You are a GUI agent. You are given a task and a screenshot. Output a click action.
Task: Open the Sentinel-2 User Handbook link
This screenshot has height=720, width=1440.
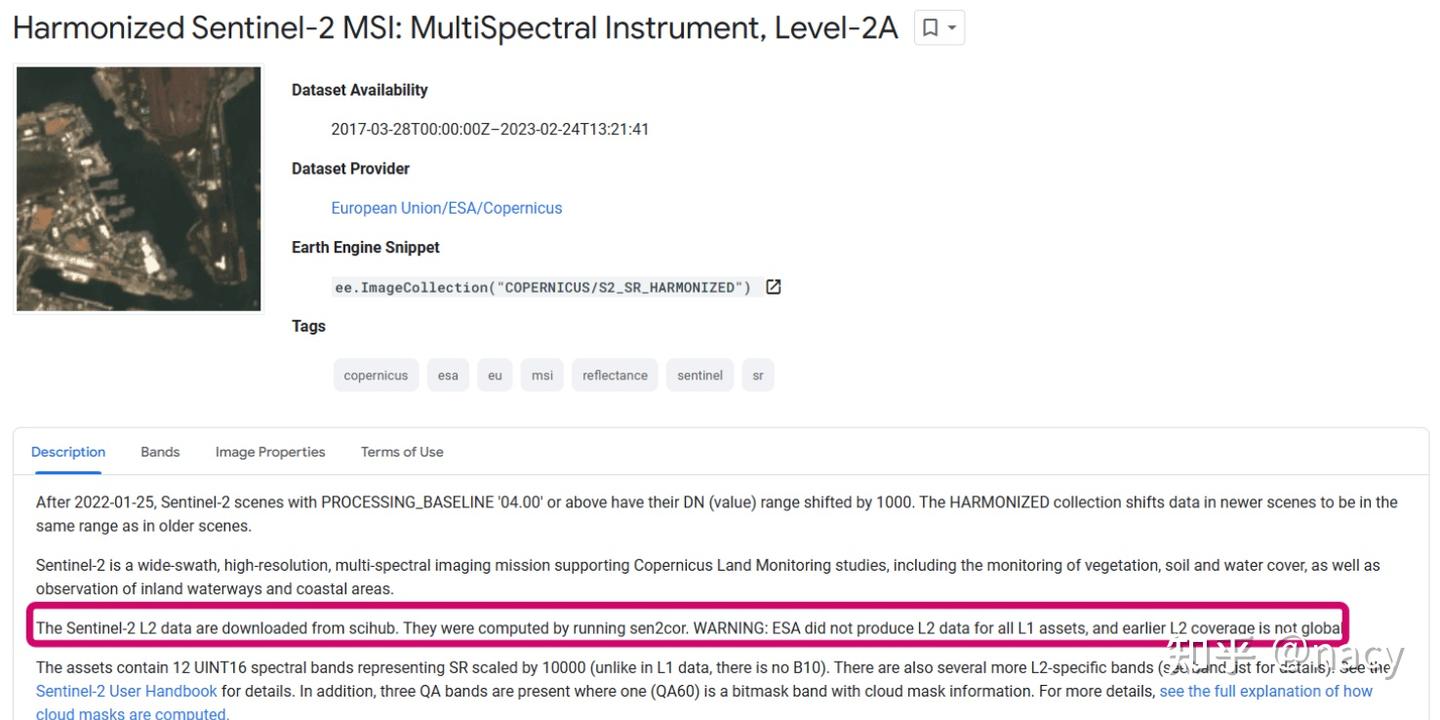pyautogui.click(x=126, y=691)
